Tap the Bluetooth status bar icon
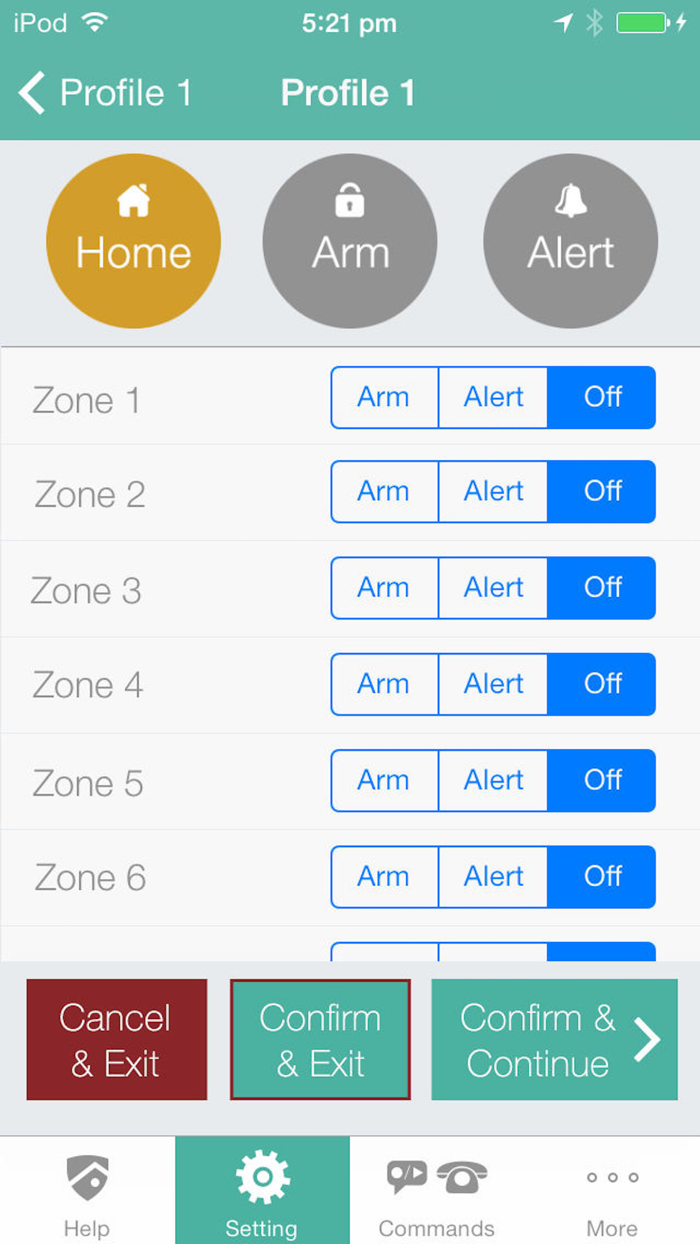 click(x=594, y=23)
